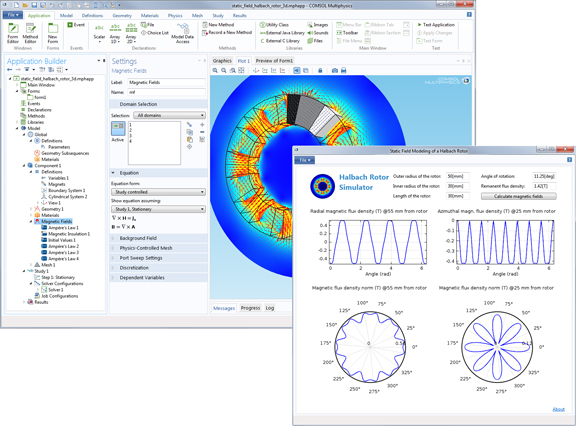This screenshot has height=426, width=576.
Task: Open Images library
Action: pos(317,25)
